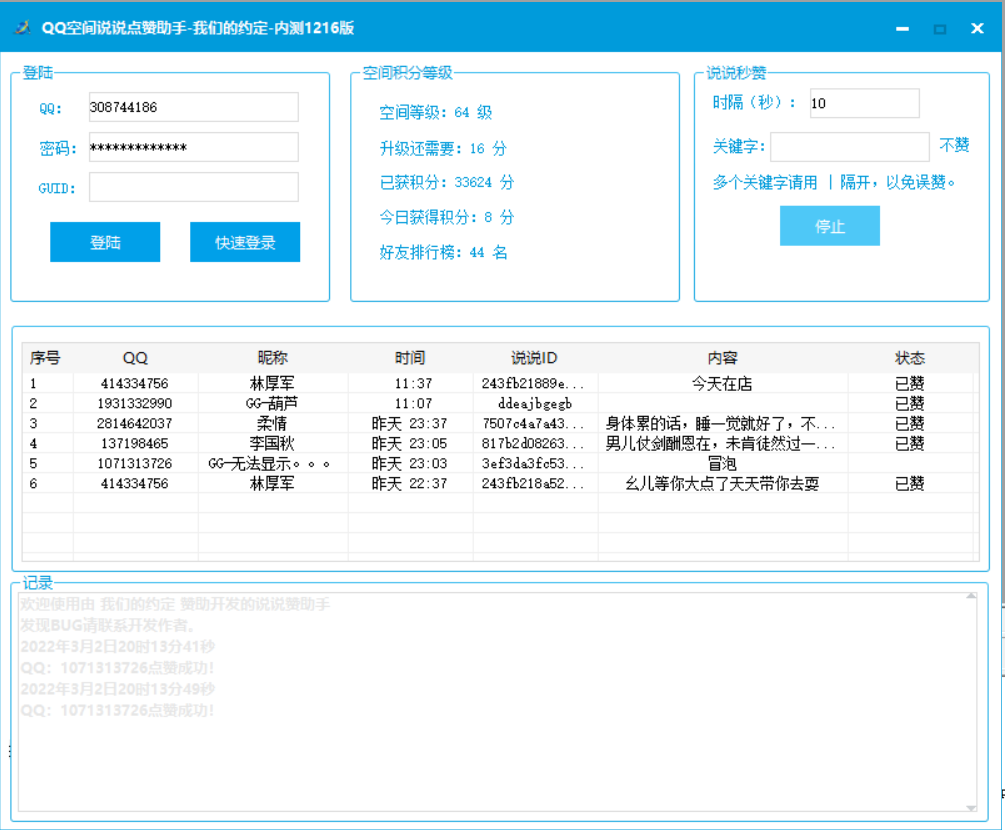
Task: Click the app icon in the title bar
Action: (x=22, y=28)
